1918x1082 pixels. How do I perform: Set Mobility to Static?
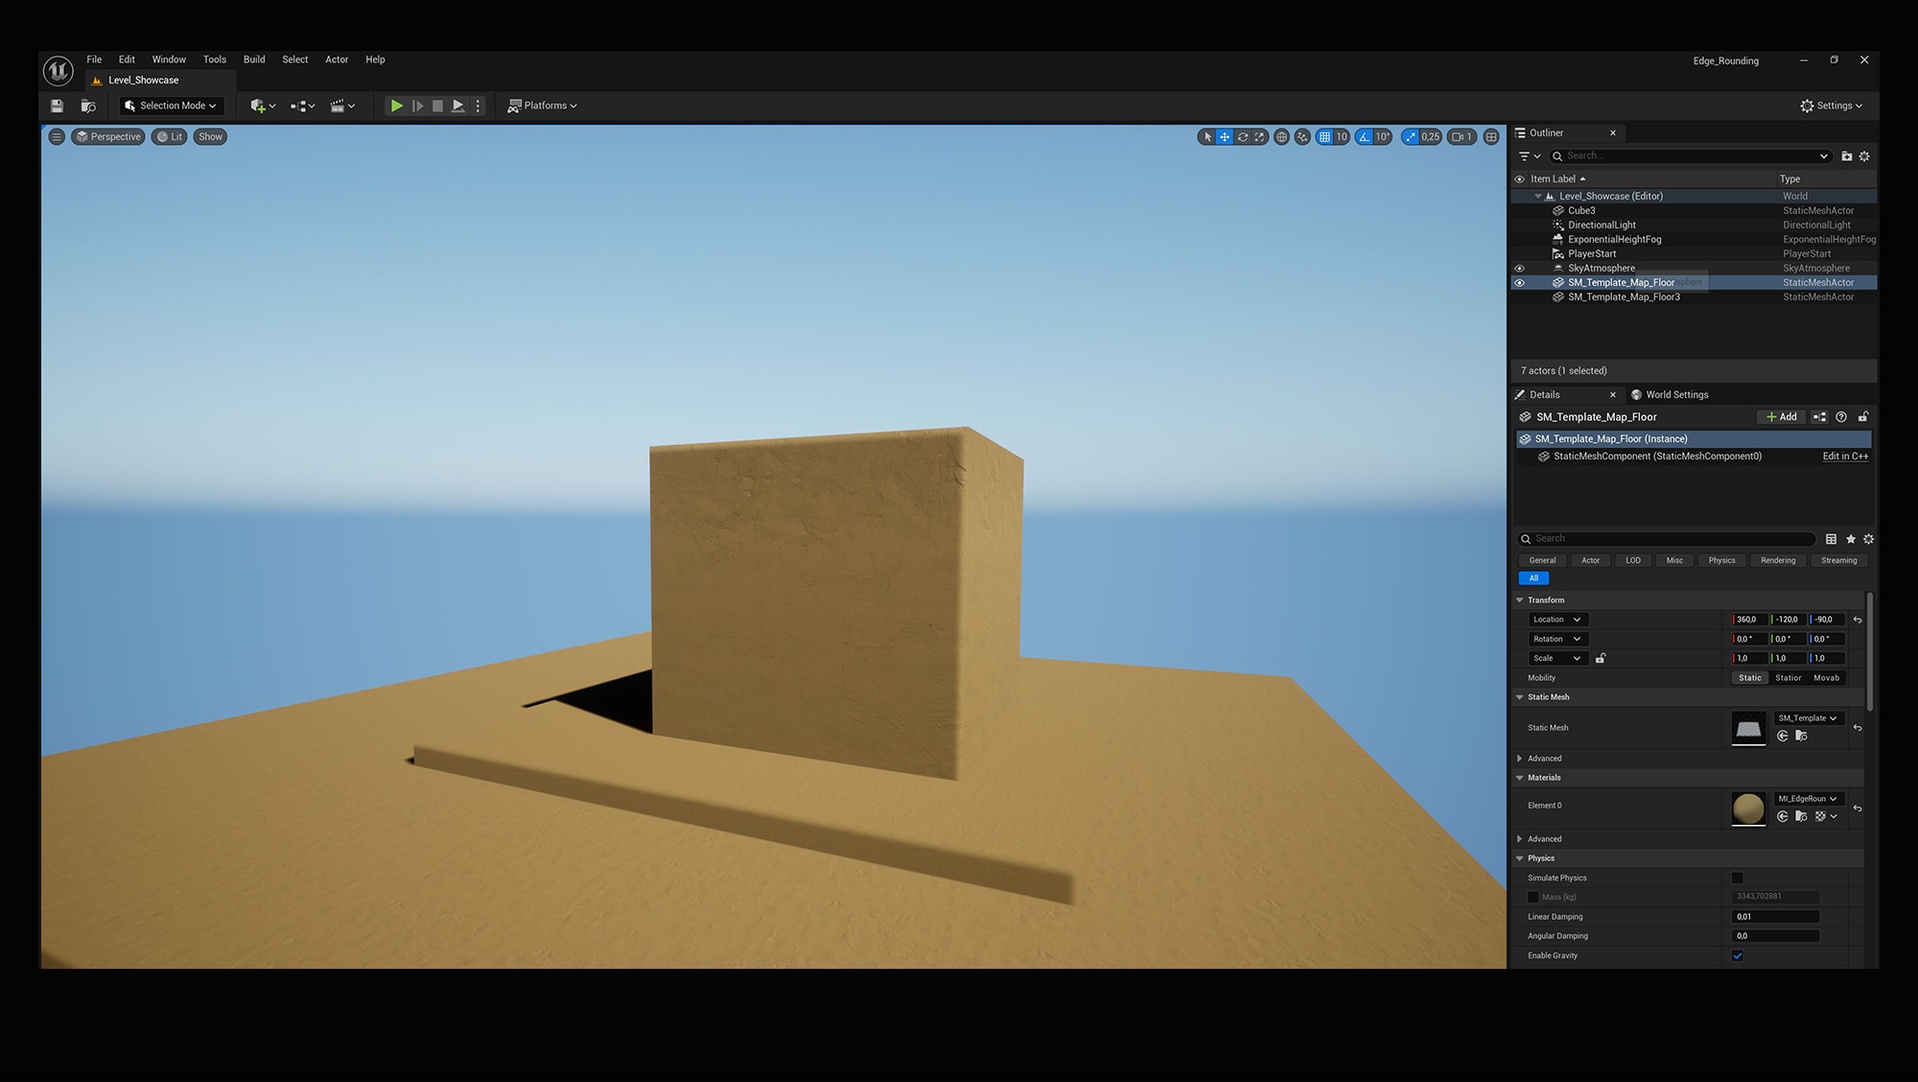[x=1750, y=678]
